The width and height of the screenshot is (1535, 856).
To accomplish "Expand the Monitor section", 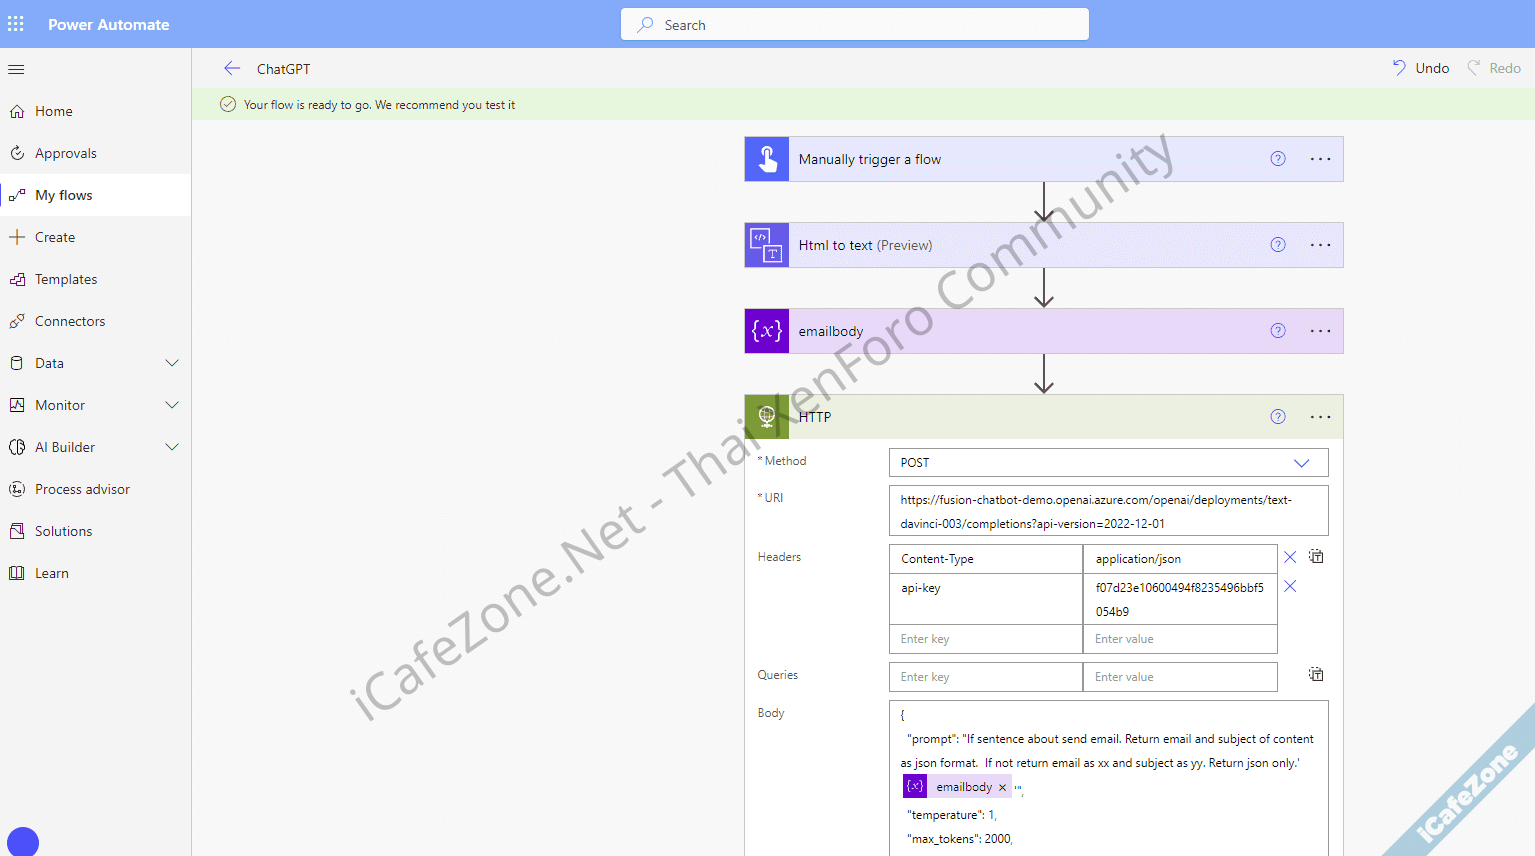I will (172, 405).
